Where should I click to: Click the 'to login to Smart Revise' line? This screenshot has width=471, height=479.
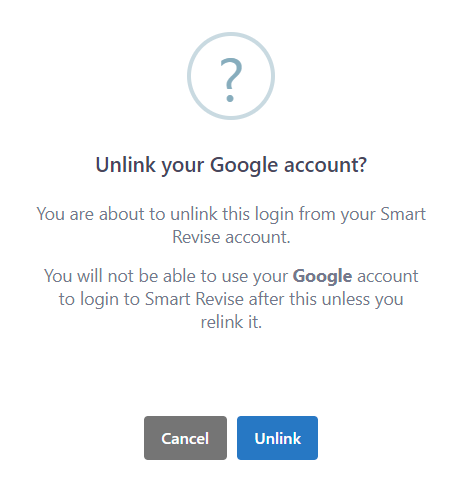pyautogui.click(x=151, y=299)
